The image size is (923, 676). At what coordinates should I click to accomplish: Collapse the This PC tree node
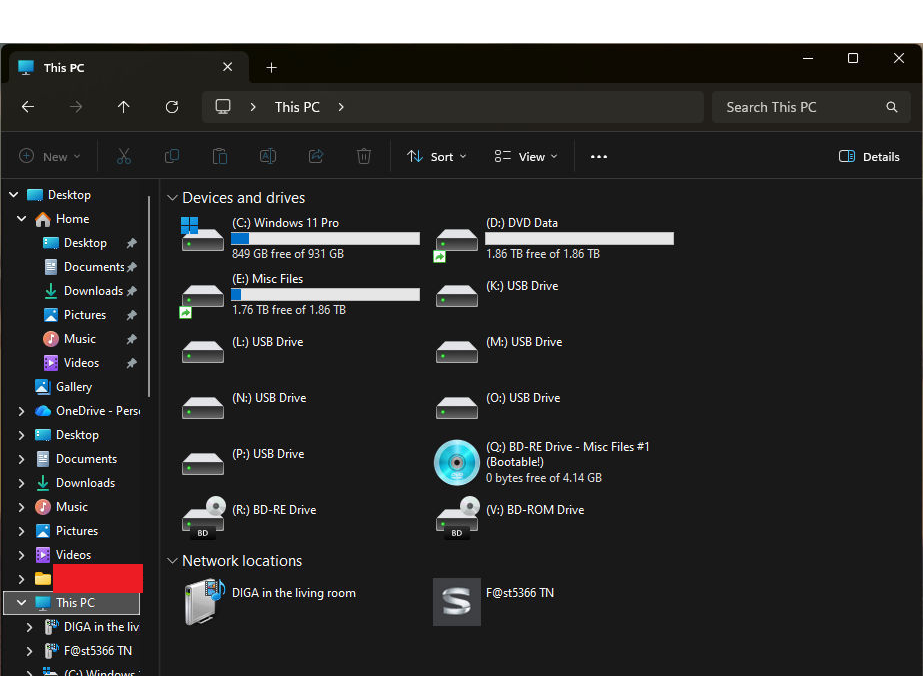[22, 602]
